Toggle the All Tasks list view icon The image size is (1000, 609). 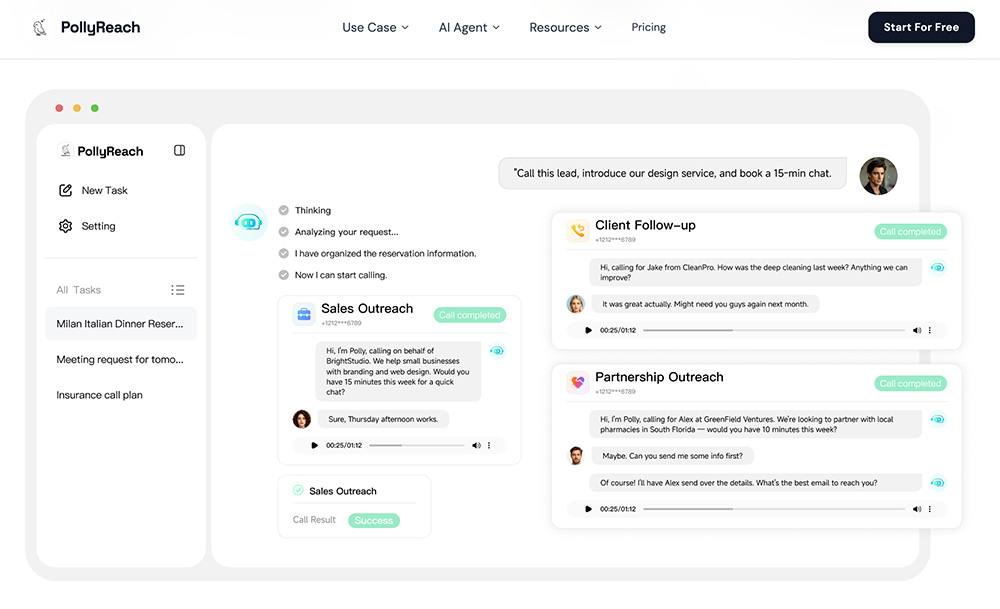pyautogui.click(x=178, y=290)
